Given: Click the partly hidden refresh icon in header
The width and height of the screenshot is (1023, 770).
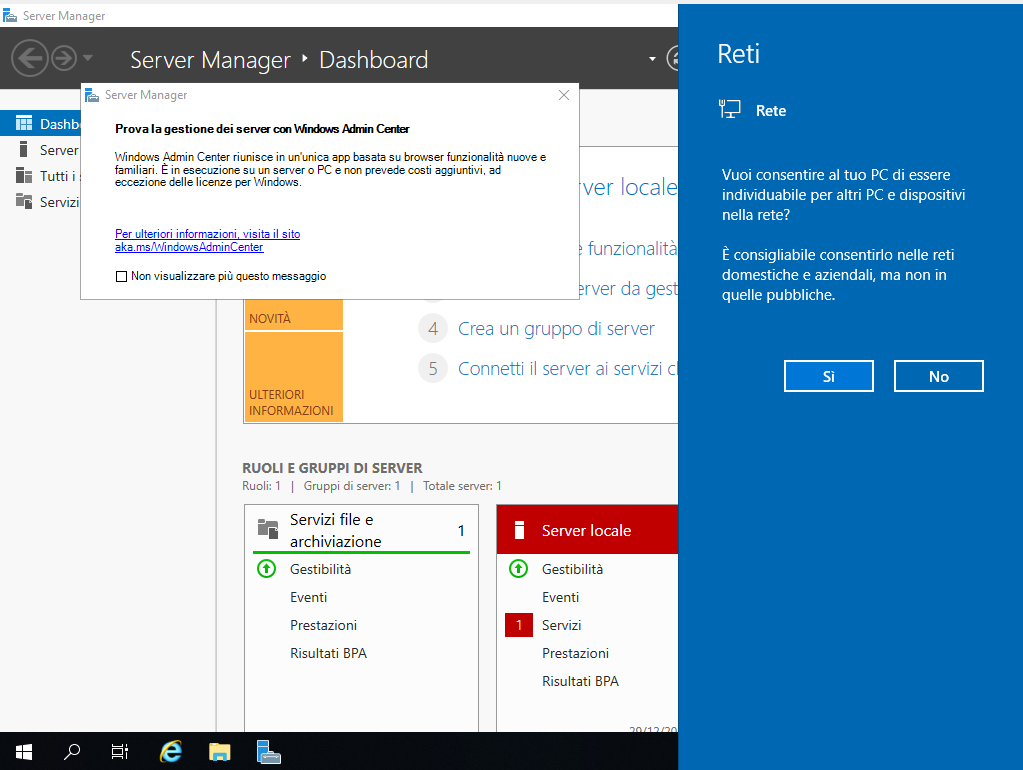Looking at the screenshot, I should click(672, 59).
